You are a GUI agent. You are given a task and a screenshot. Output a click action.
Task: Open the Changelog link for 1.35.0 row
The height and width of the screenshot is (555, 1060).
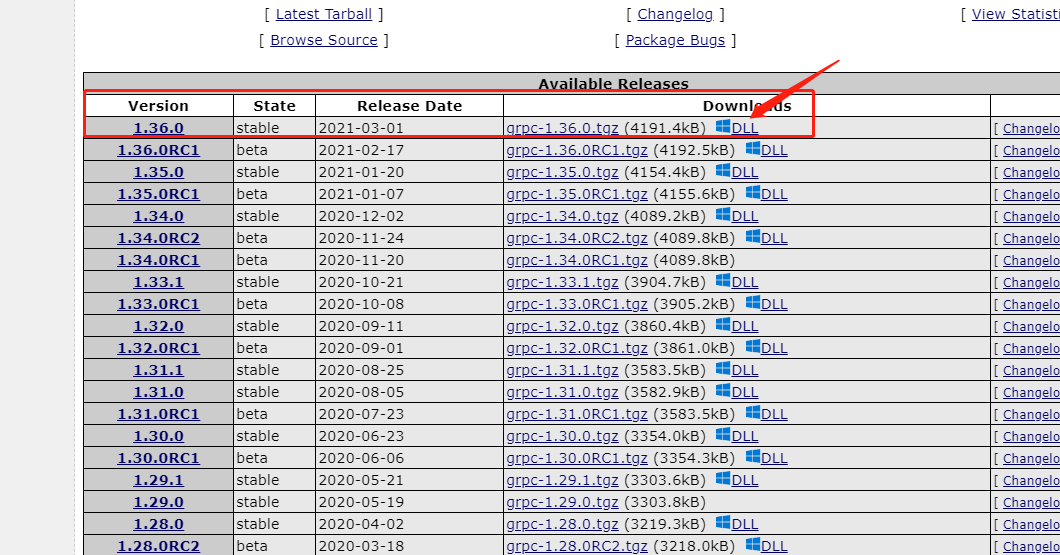click(1031, 172)
